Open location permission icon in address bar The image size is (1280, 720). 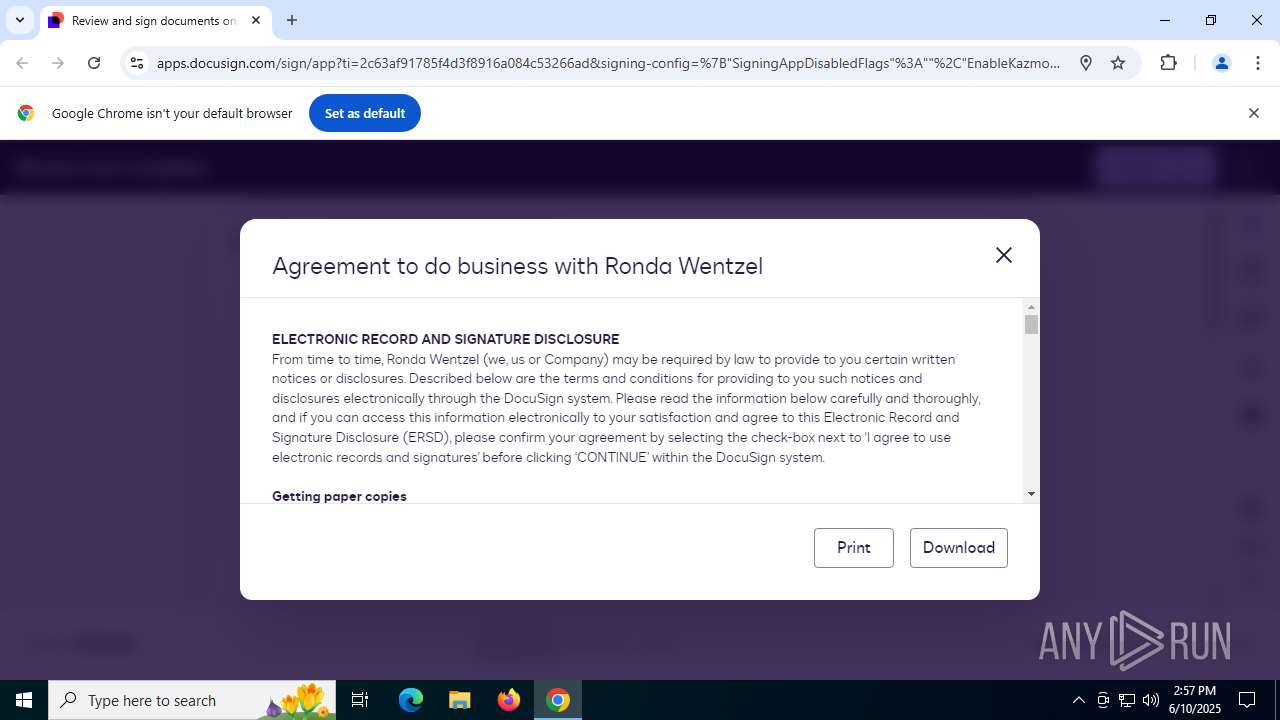click(x=1086, y=63)
